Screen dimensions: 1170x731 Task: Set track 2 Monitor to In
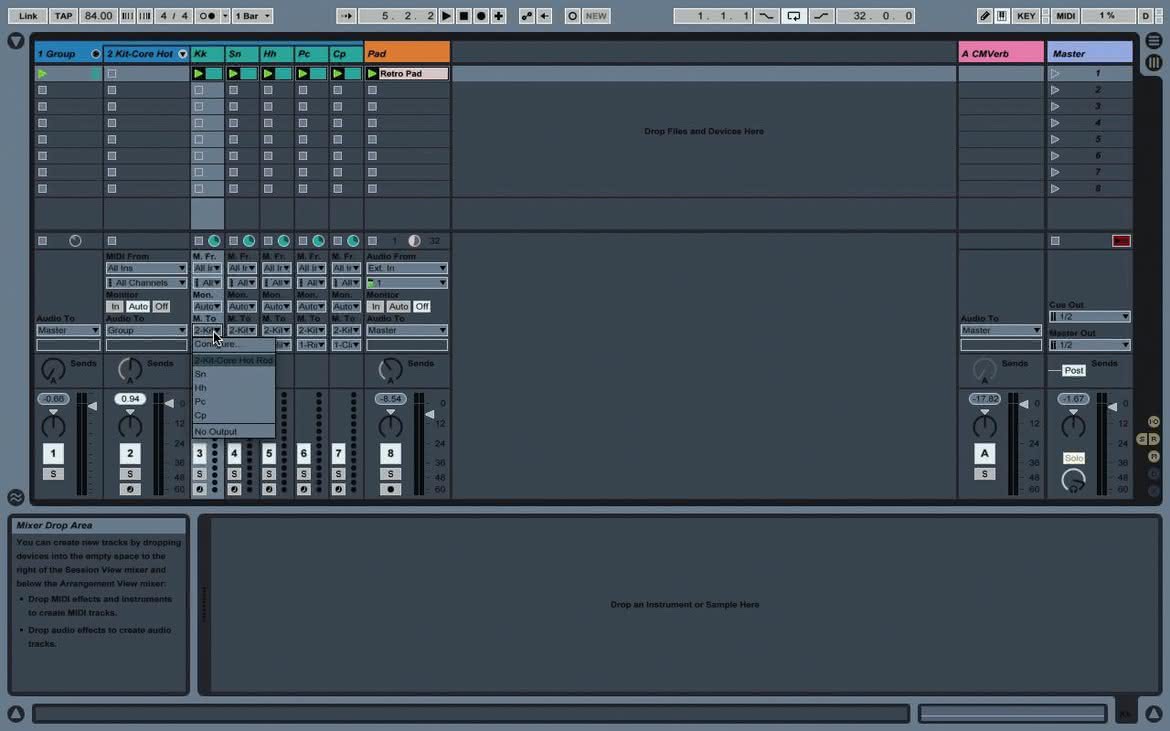pos(114,307)
